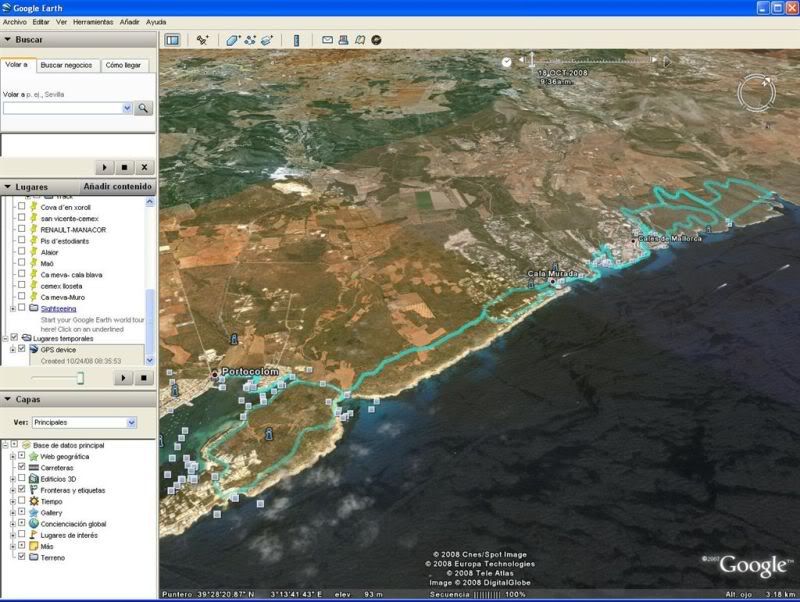Click the add image overlay icon

click(x=267, y=40)
